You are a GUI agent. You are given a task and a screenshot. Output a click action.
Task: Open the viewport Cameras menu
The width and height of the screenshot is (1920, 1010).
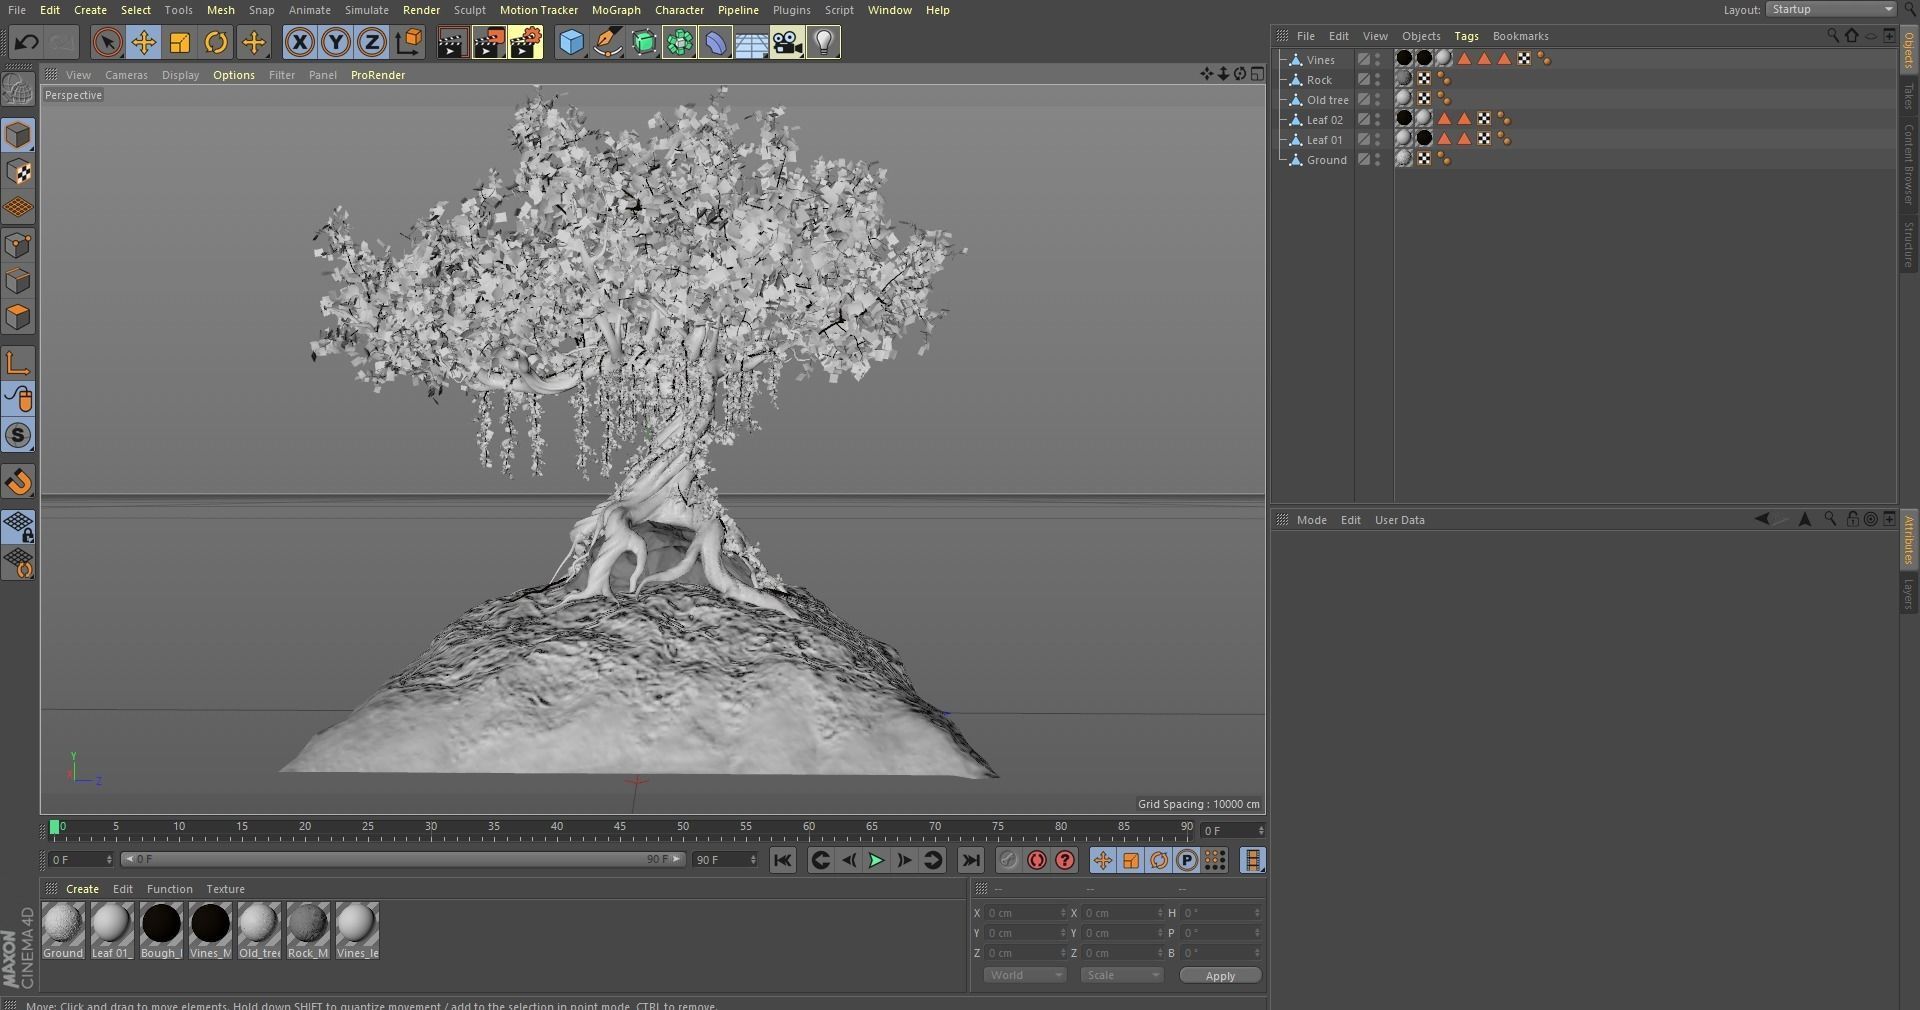pos(126,75)
